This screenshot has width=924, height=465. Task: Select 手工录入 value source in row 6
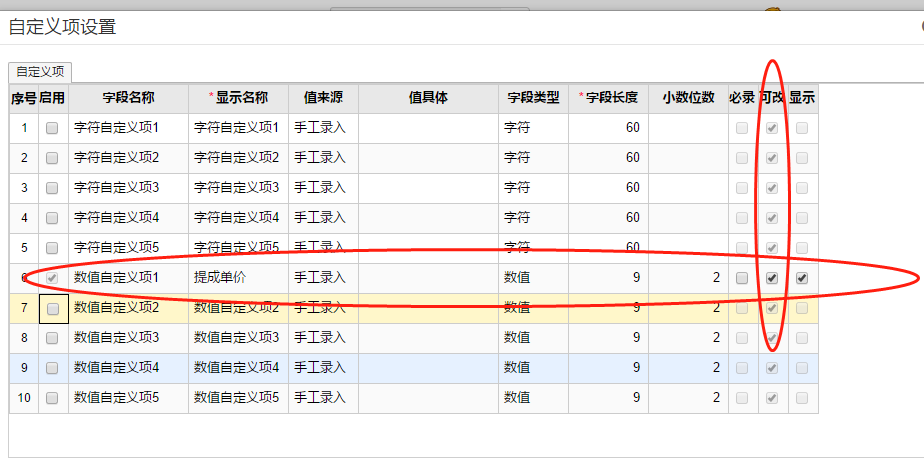click(323, 278)
